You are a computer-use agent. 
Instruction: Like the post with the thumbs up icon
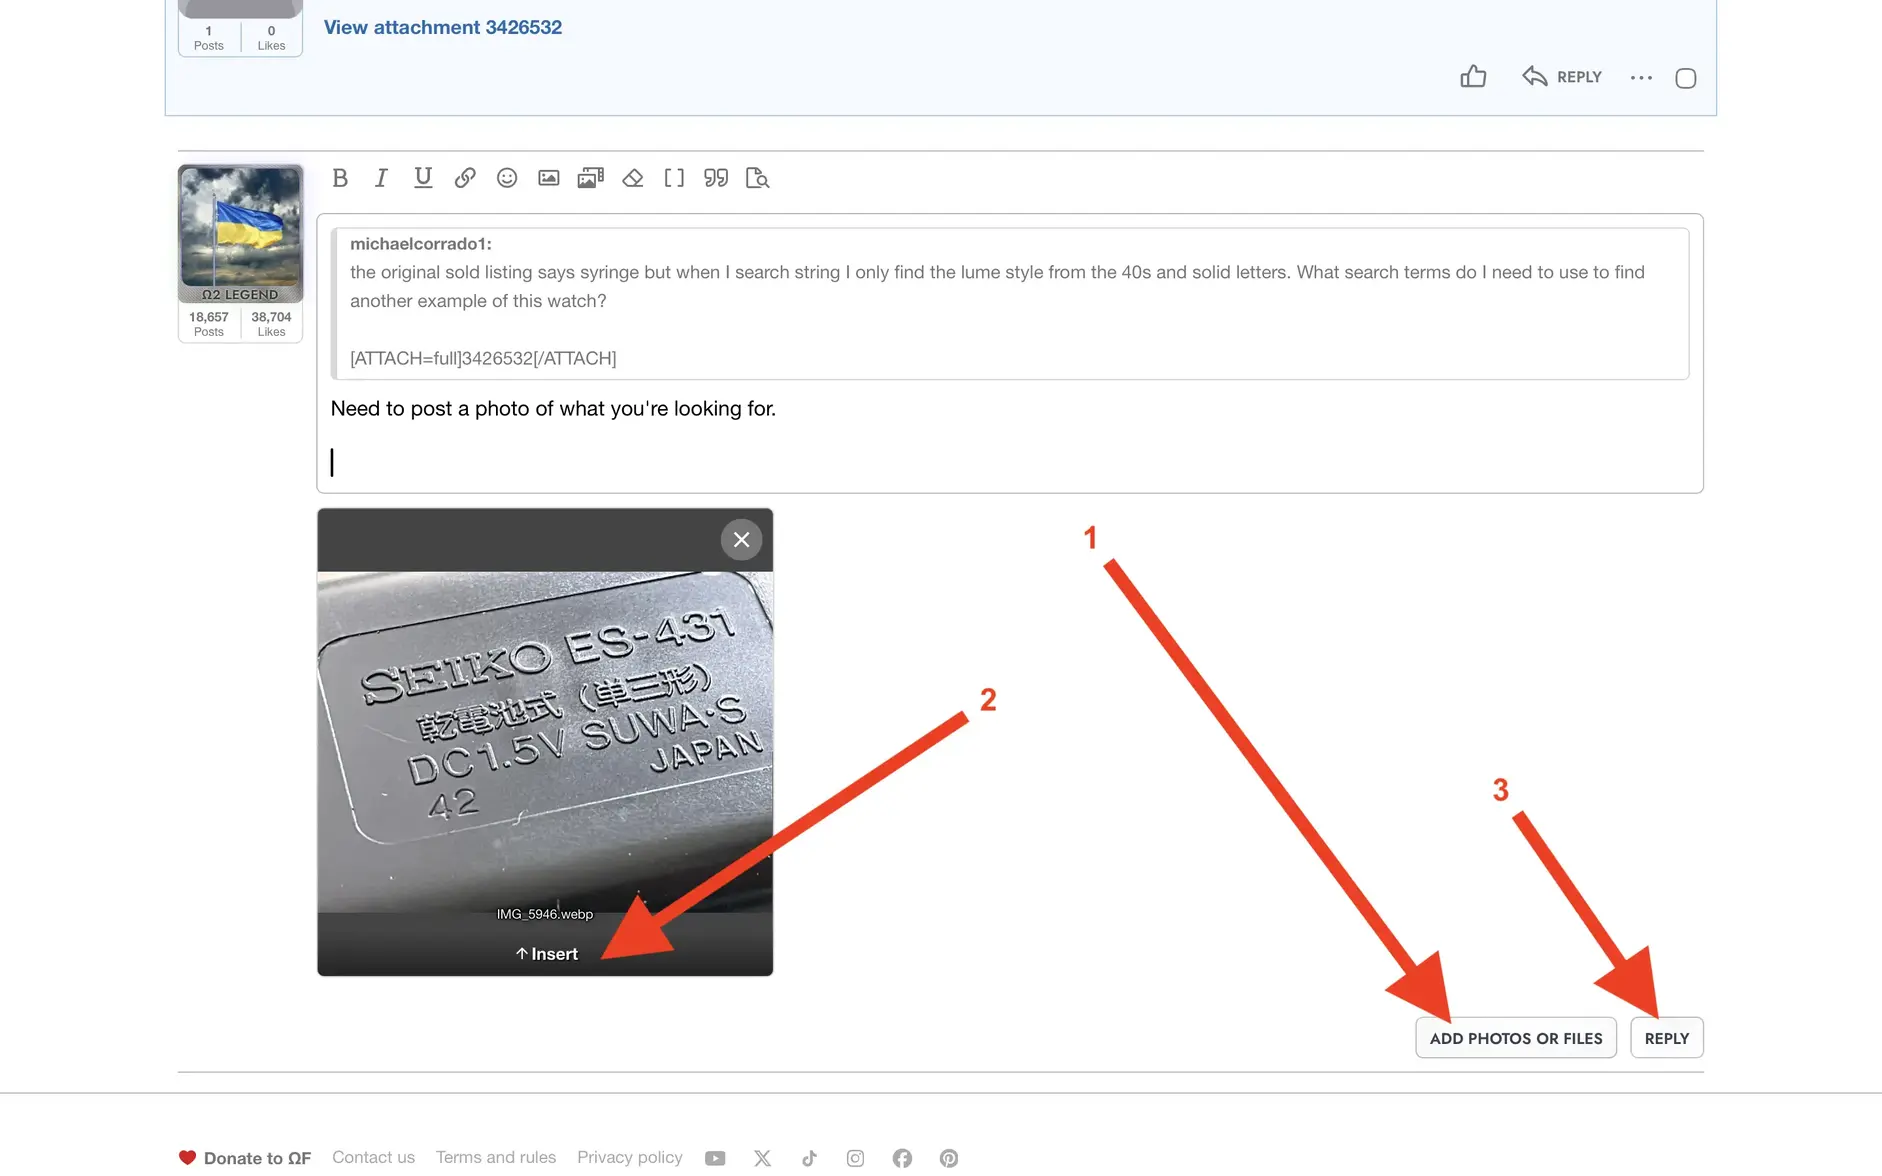pyautogui.click(x=1473, y=77)
